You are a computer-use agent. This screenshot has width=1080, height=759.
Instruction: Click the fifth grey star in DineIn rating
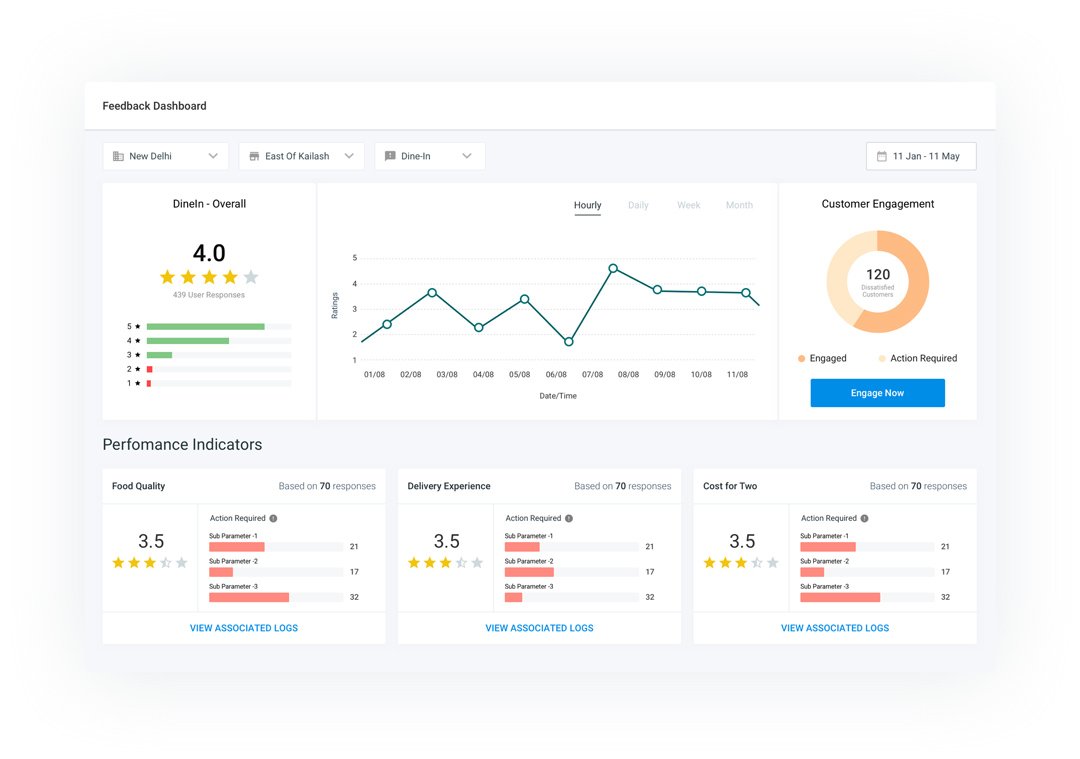click(x=251, y=277)
